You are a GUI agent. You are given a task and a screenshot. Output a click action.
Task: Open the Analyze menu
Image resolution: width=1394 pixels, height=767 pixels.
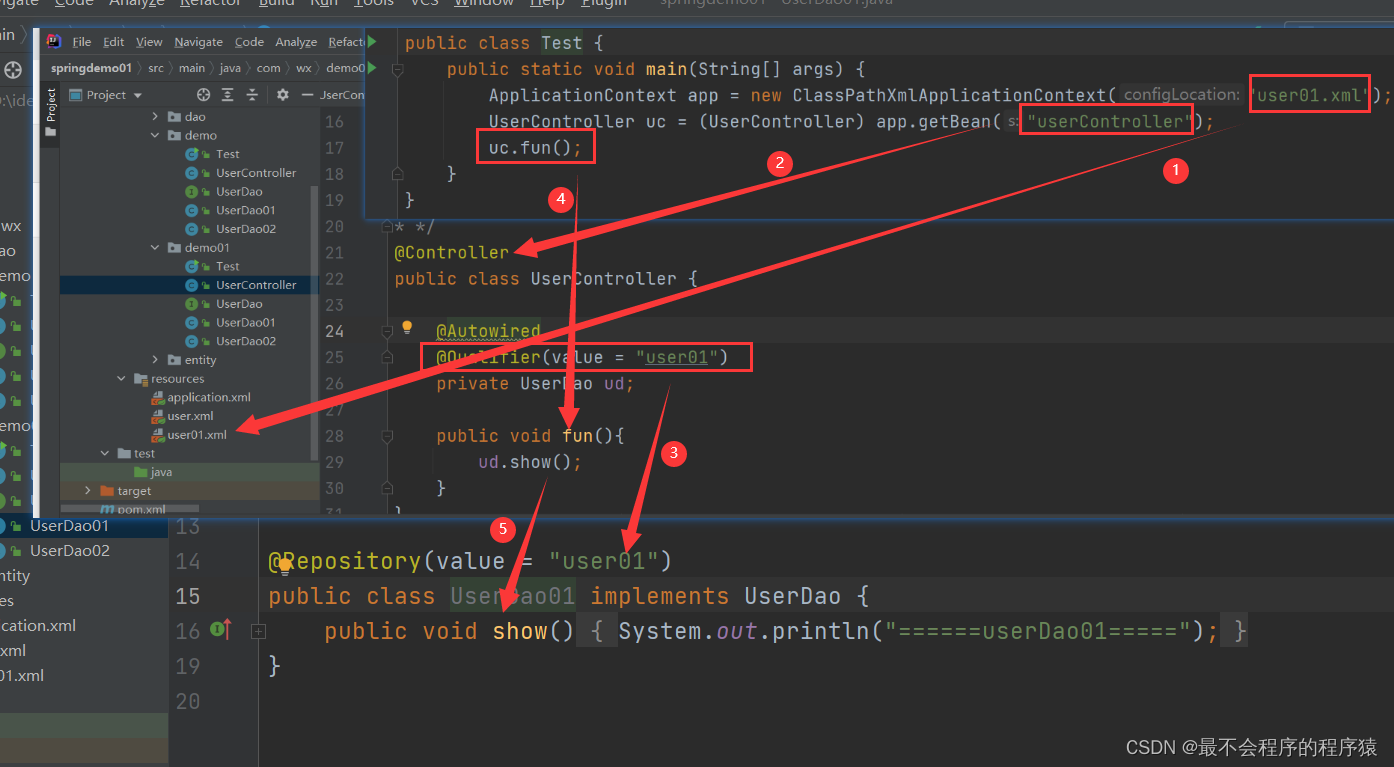coord(296,42)
